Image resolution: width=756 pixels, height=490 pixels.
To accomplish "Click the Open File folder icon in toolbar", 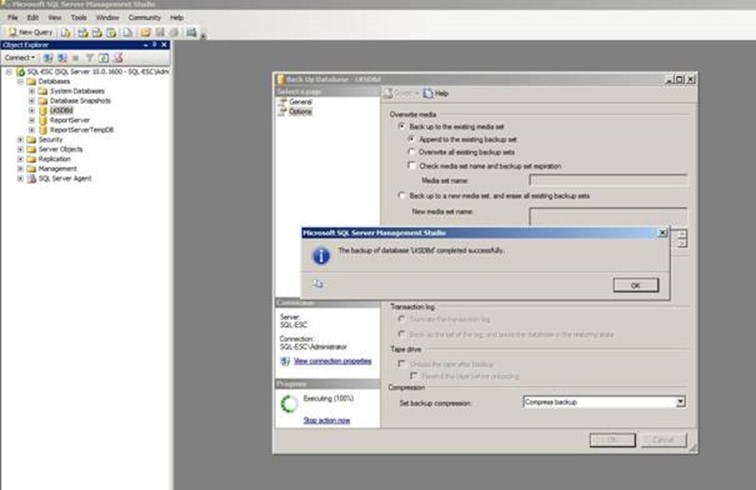I will (x=146, y=32).
